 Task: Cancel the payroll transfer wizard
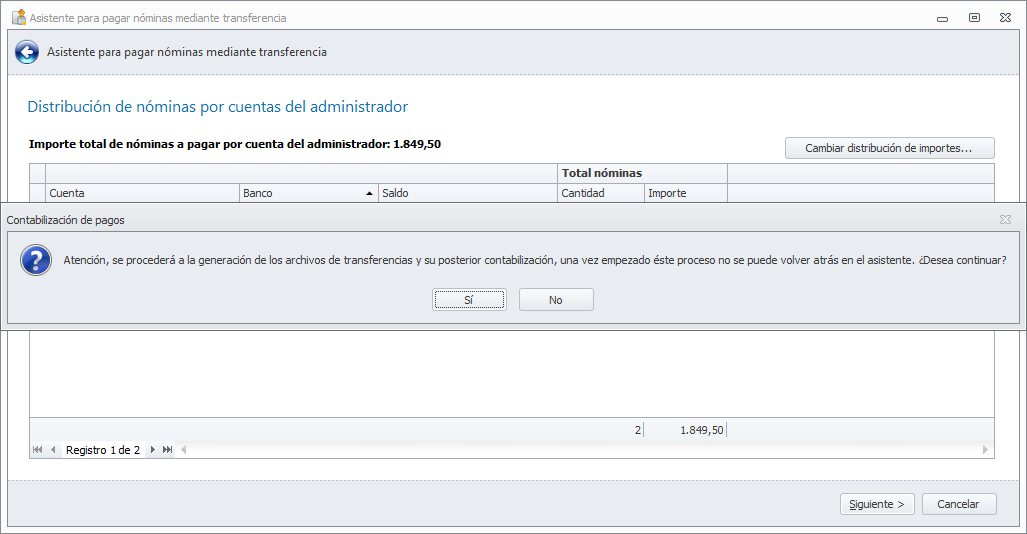coord(959,504)
